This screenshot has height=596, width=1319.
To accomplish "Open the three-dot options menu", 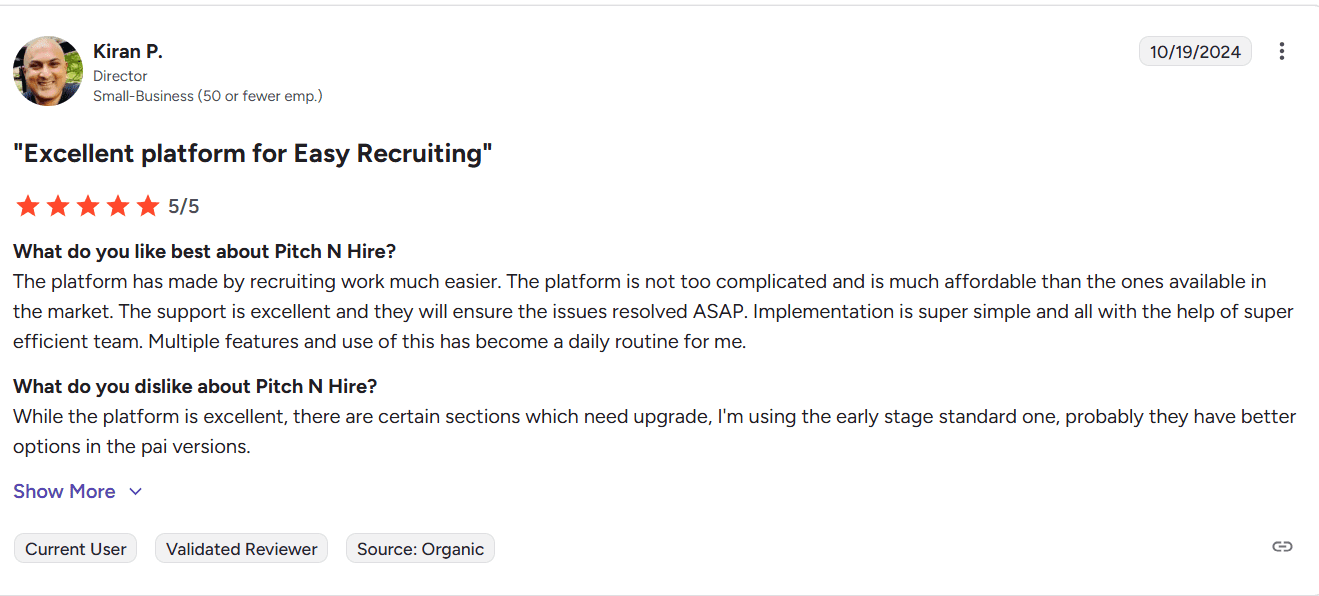I will 1282,51.
